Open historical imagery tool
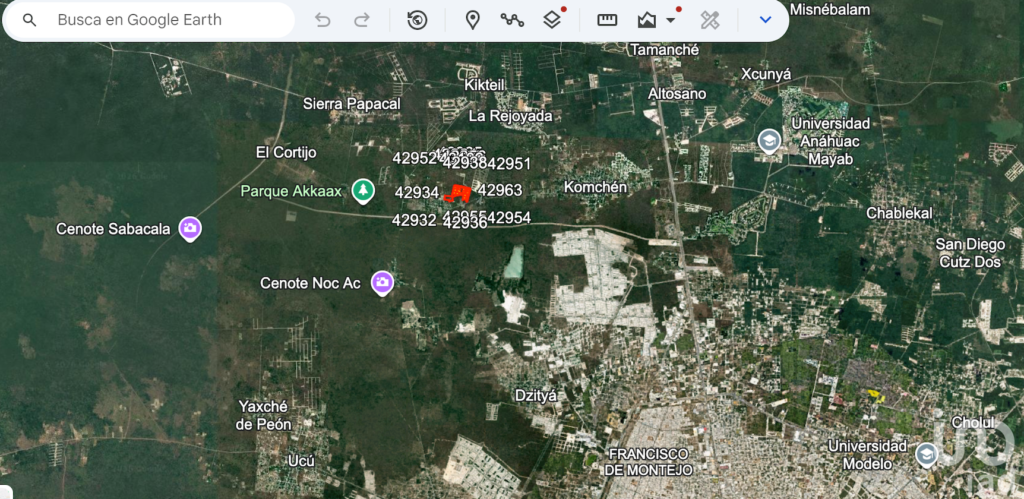Viewport: 1024px width, 499px height. (417, 20)
